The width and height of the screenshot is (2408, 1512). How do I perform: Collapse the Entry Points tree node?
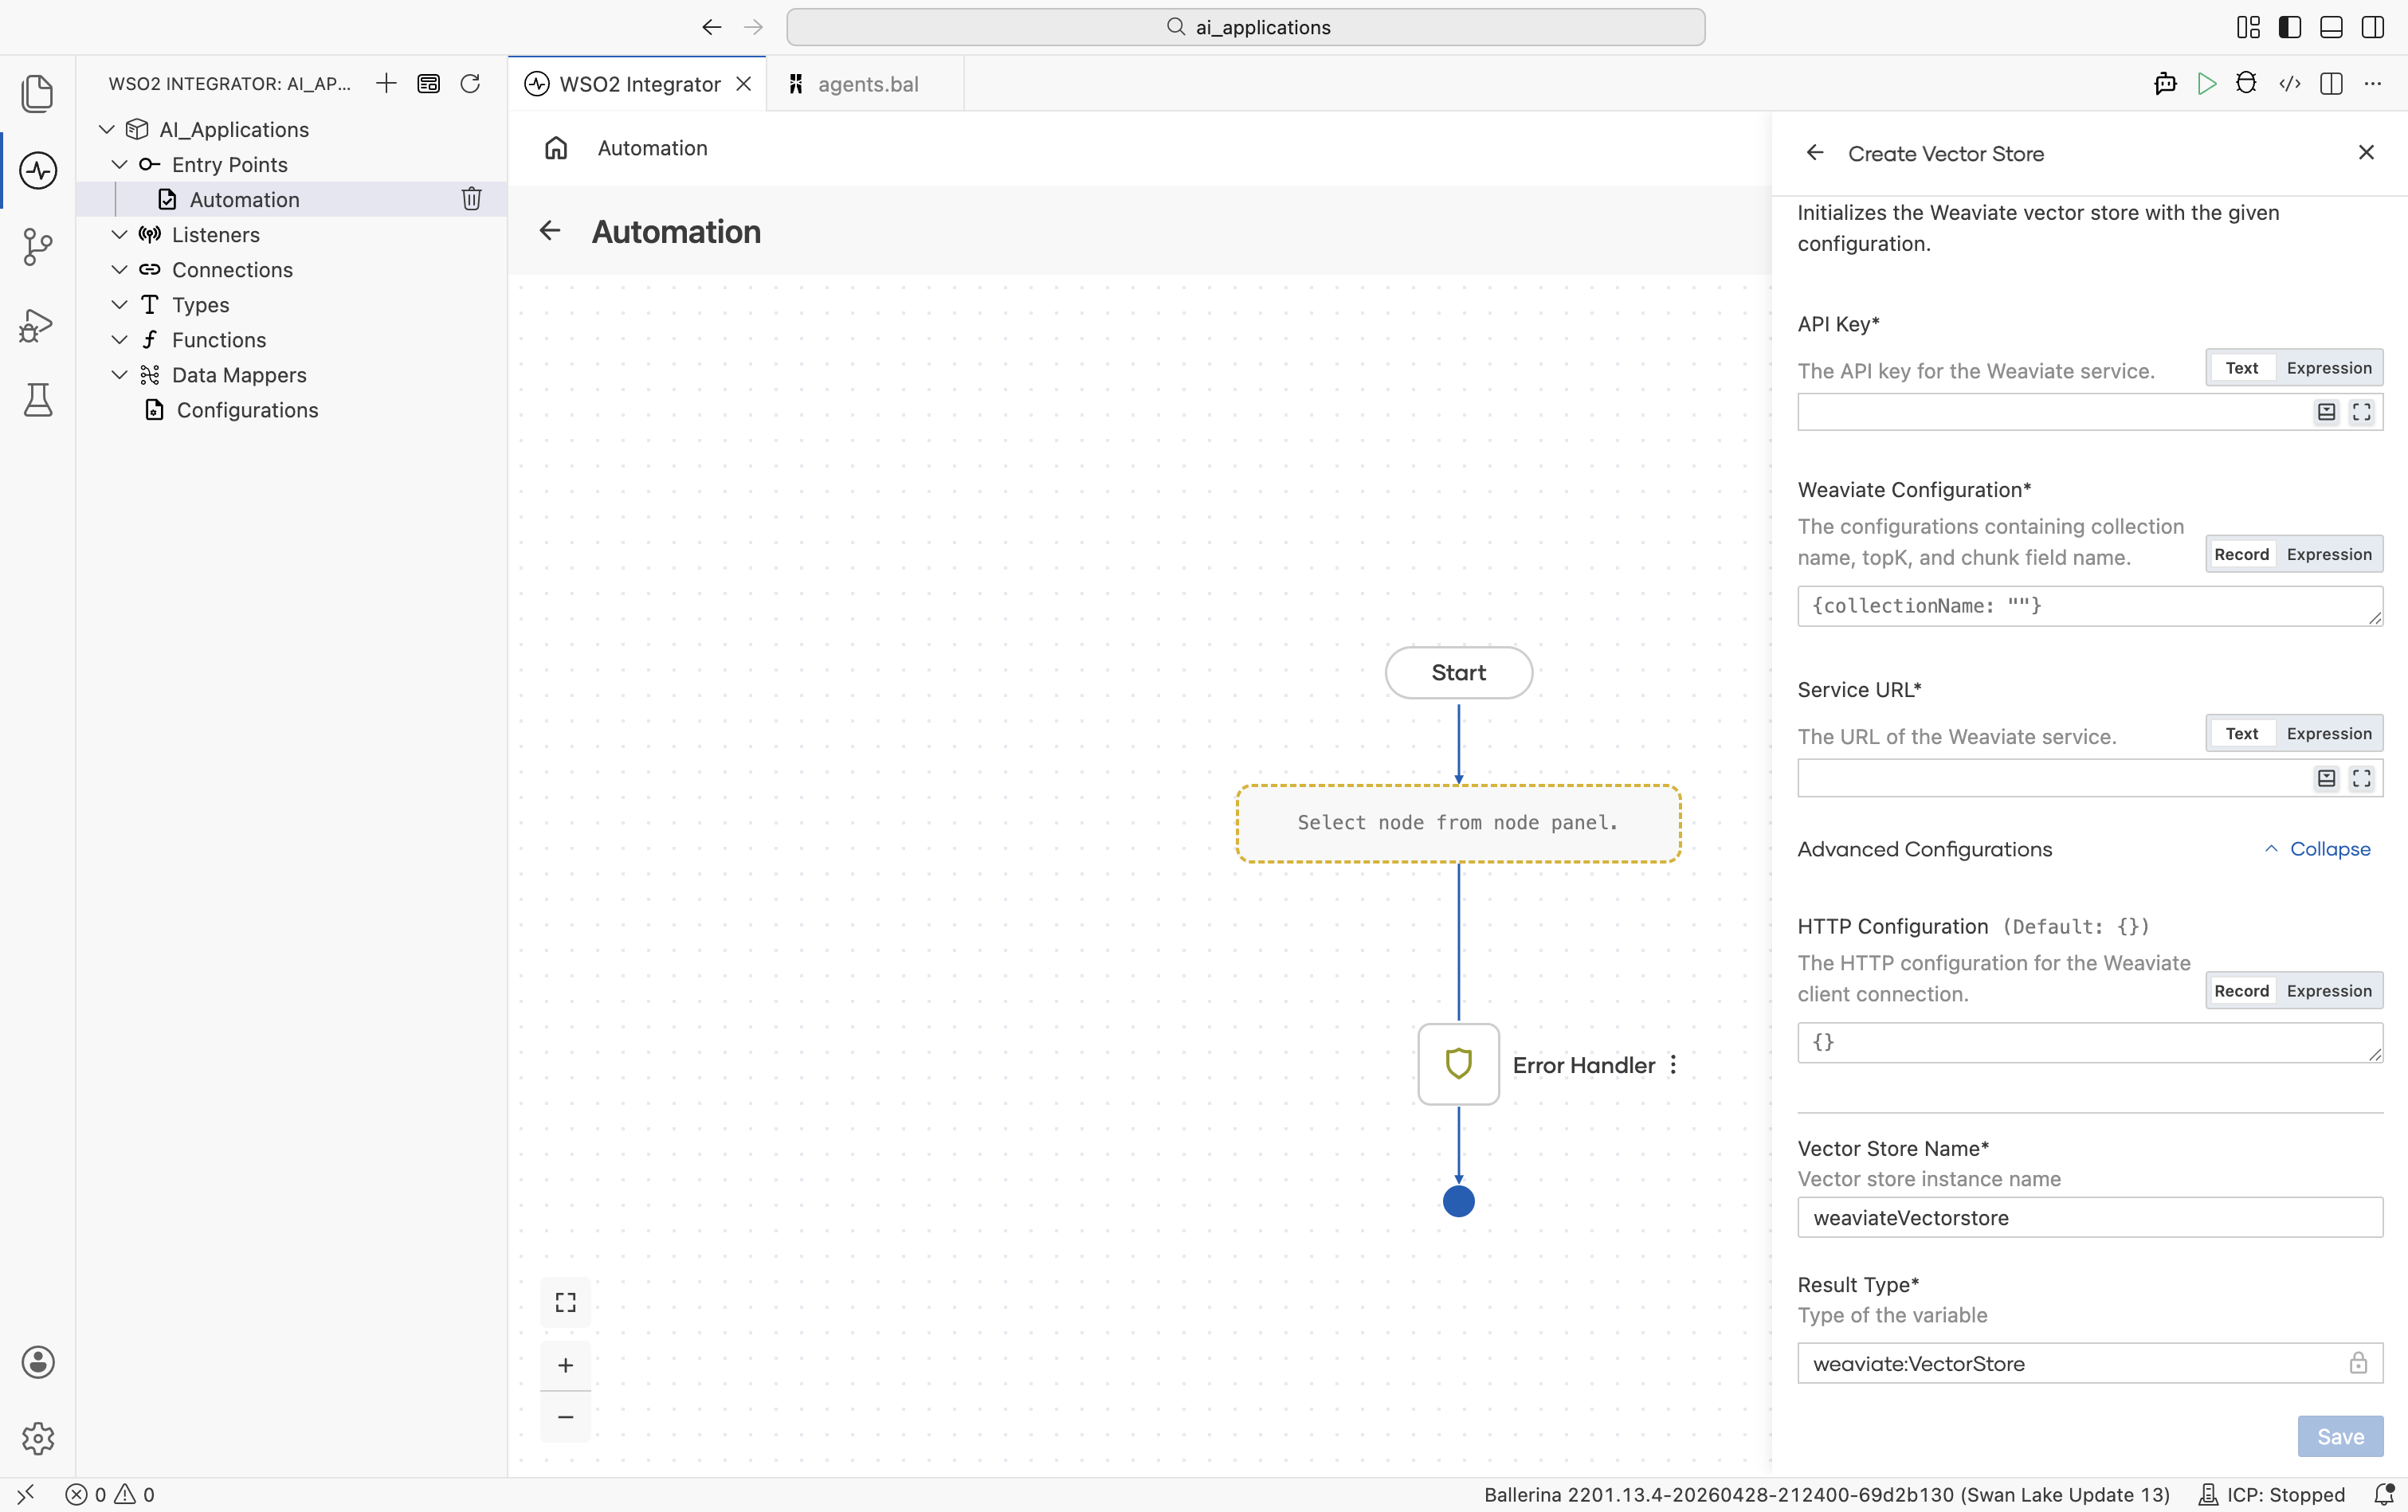pos(119,164)
